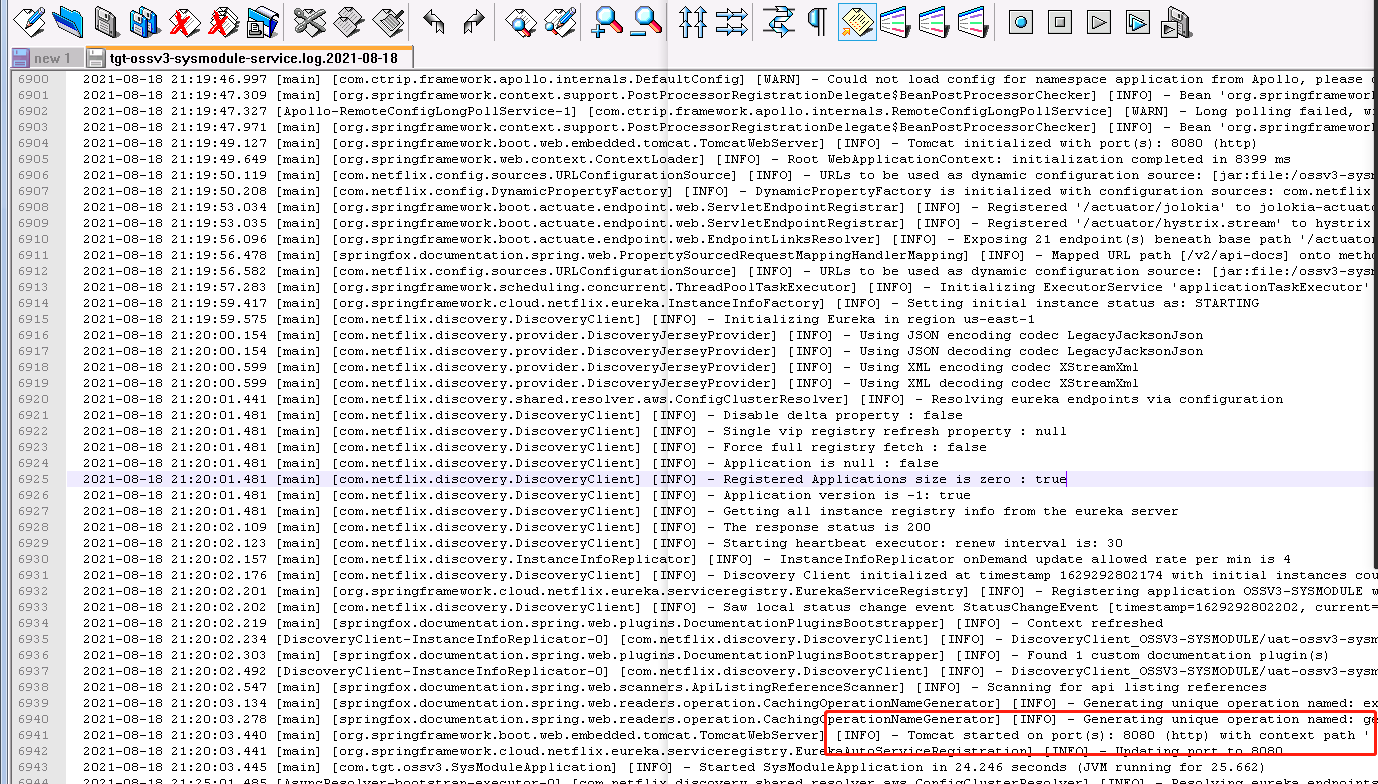The width and height of the screenshot is (1378, 784).
Task: Toggle word wrap
Action: click(x=778, y=20)
